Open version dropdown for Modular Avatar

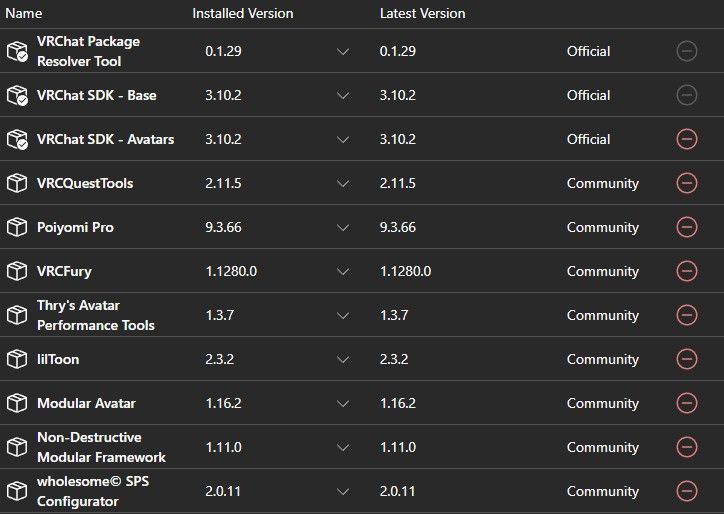coord(343,404)
